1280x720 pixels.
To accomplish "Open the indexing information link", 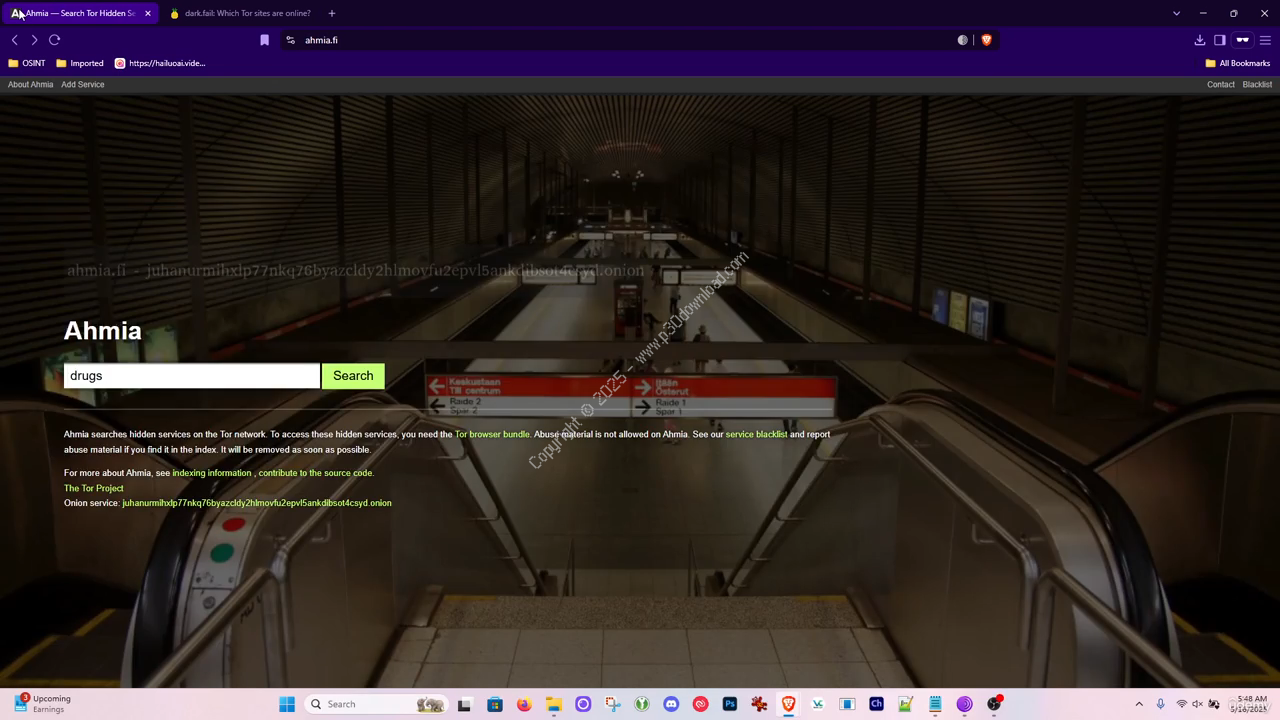I will [211, 473].
